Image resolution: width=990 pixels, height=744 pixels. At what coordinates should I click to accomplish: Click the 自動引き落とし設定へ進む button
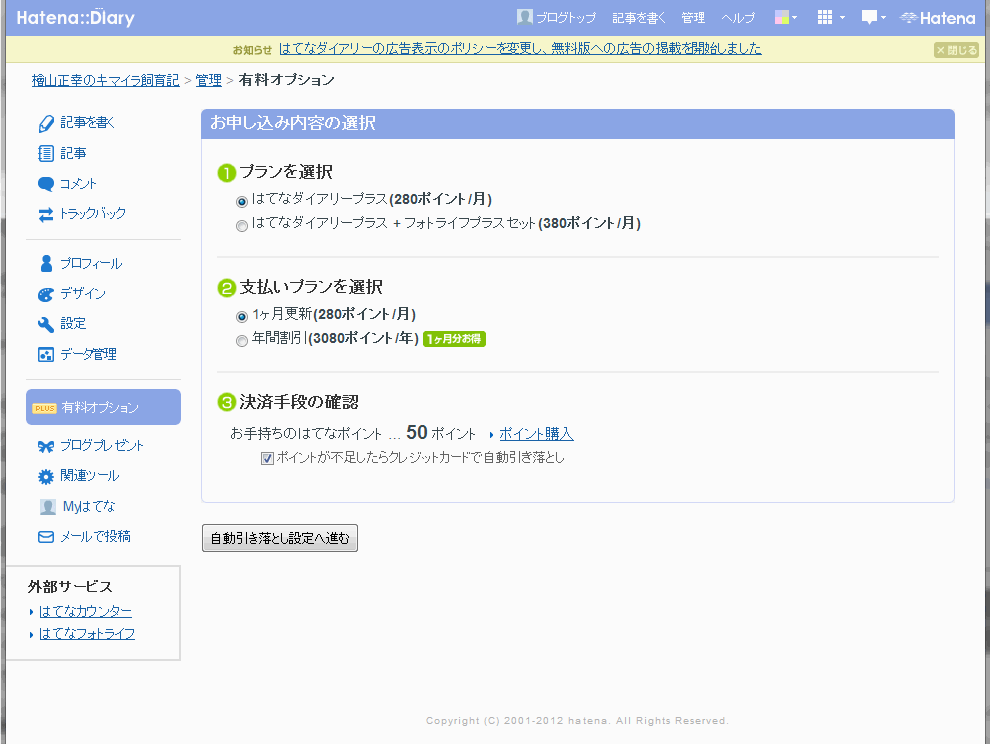point(280,538)
